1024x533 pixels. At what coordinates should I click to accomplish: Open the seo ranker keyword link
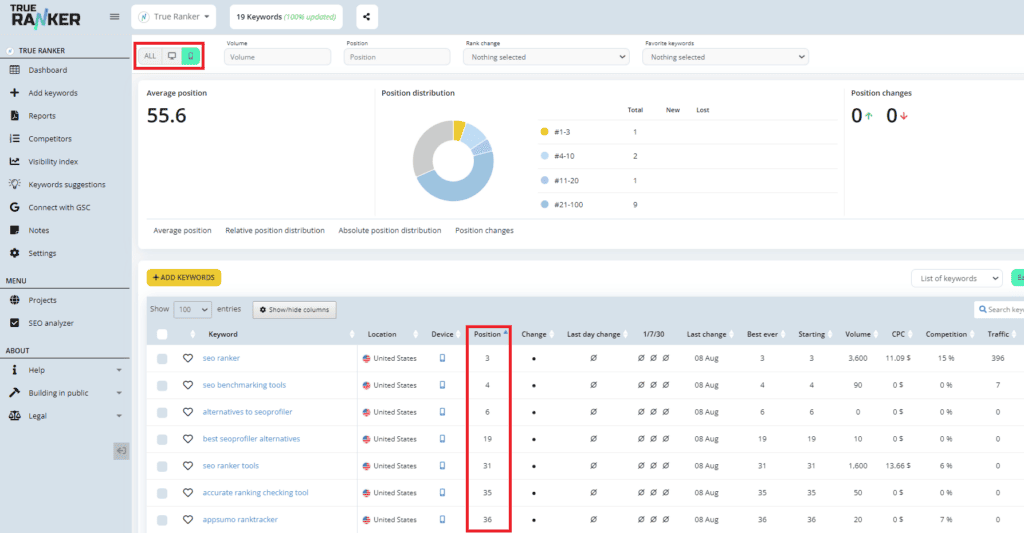pos(221,358)
